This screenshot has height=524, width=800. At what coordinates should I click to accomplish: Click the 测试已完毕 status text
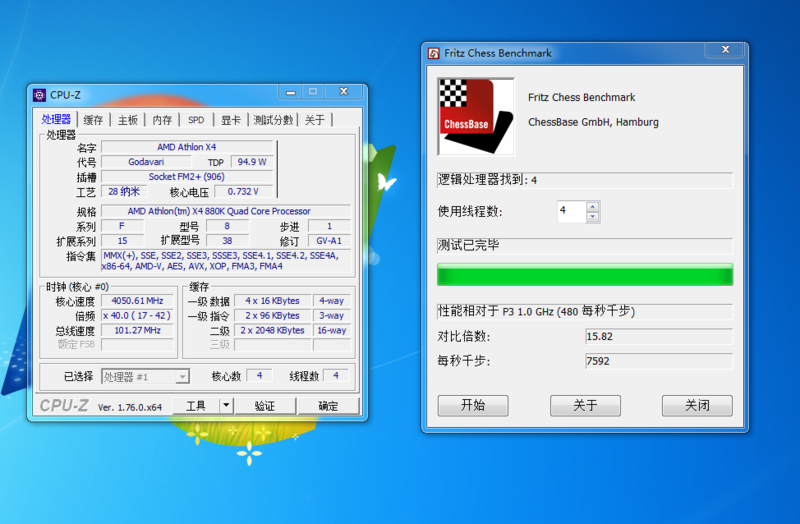pyautogui.click(x=468, y=245)
